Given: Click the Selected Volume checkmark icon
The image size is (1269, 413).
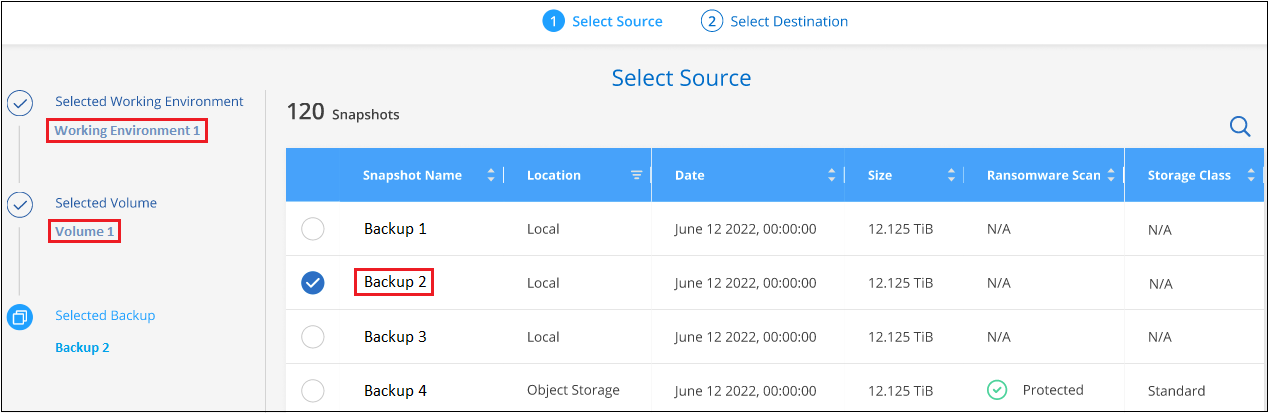Looking at the screenshot, I should pos(21,205).
